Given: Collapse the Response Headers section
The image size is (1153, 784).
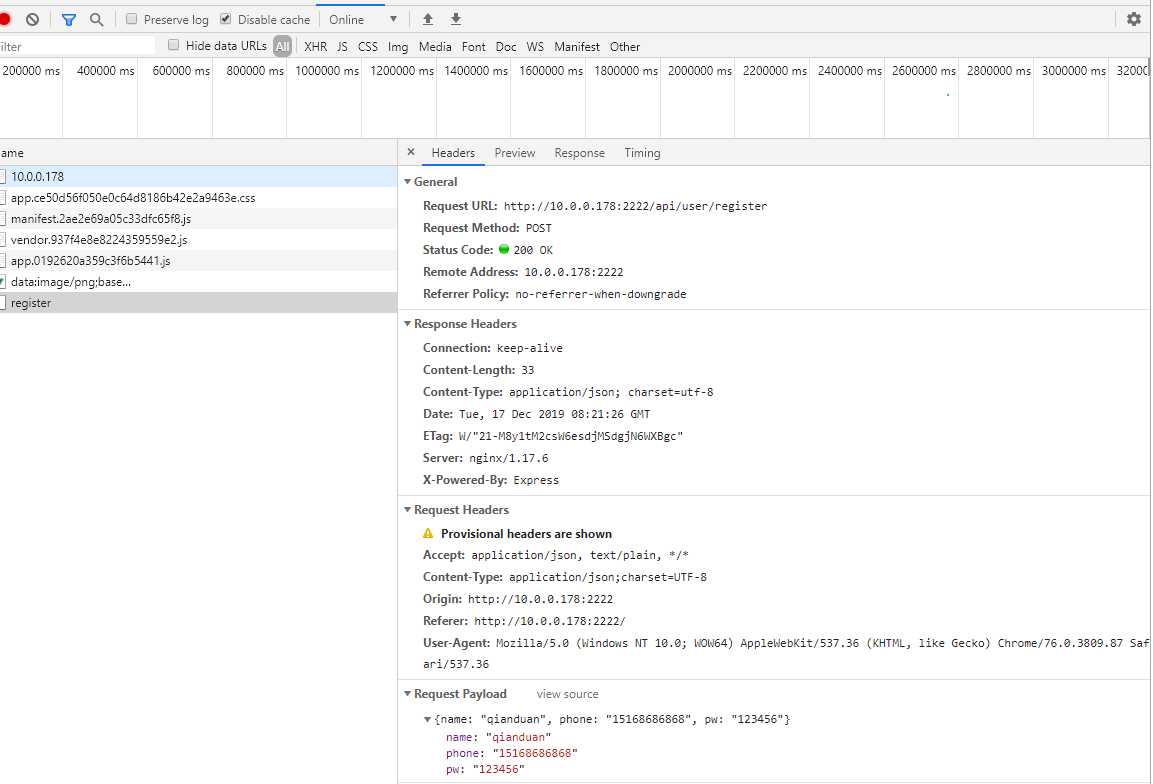Looking at the screenshot, I should pyautogui.click(x=407, y=324).
